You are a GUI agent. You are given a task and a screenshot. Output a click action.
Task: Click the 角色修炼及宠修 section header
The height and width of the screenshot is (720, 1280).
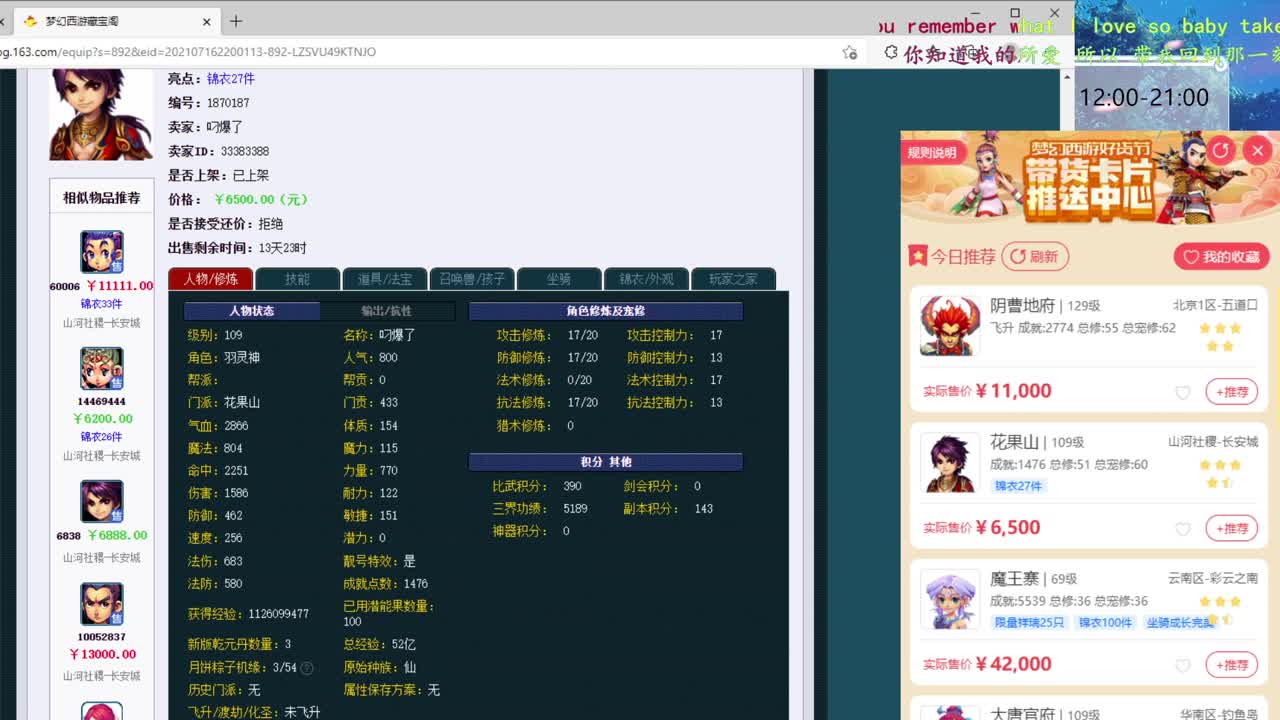click(x=605, y=311)
